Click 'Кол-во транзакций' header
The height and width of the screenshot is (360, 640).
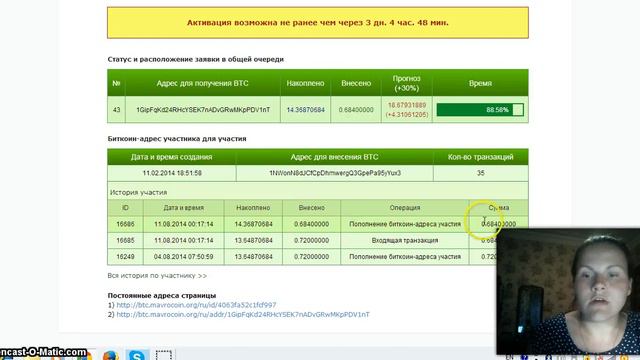pos(480,157)
